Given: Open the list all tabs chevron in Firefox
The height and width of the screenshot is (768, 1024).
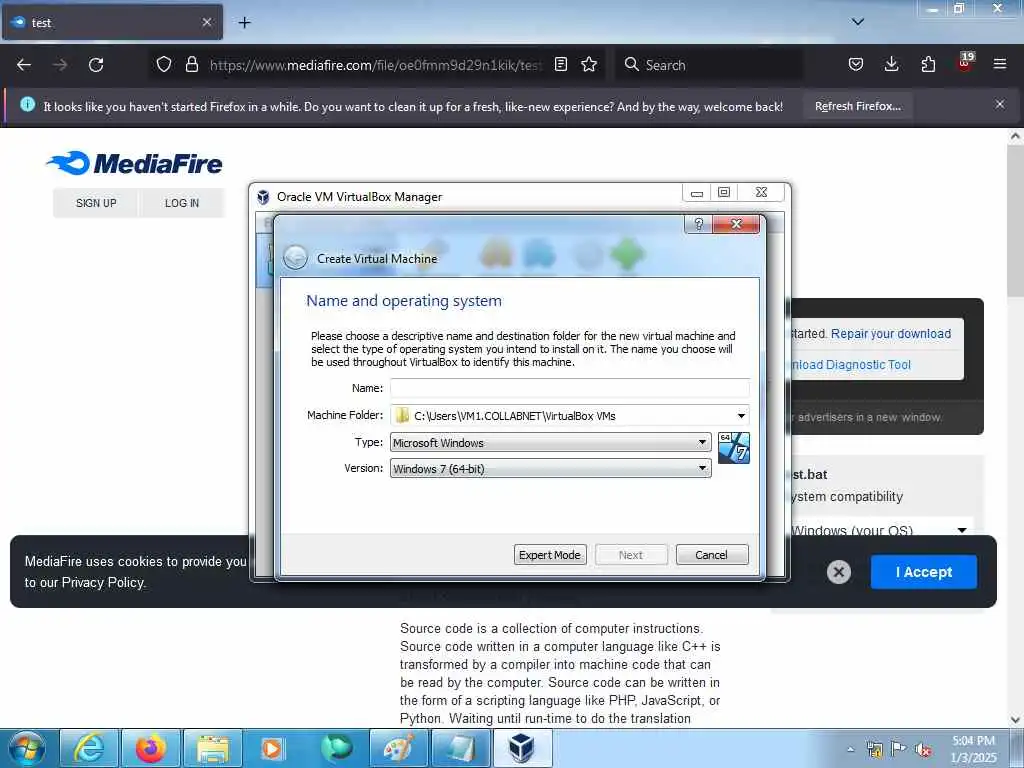Looking at the screenshot, I should point(858,22).
